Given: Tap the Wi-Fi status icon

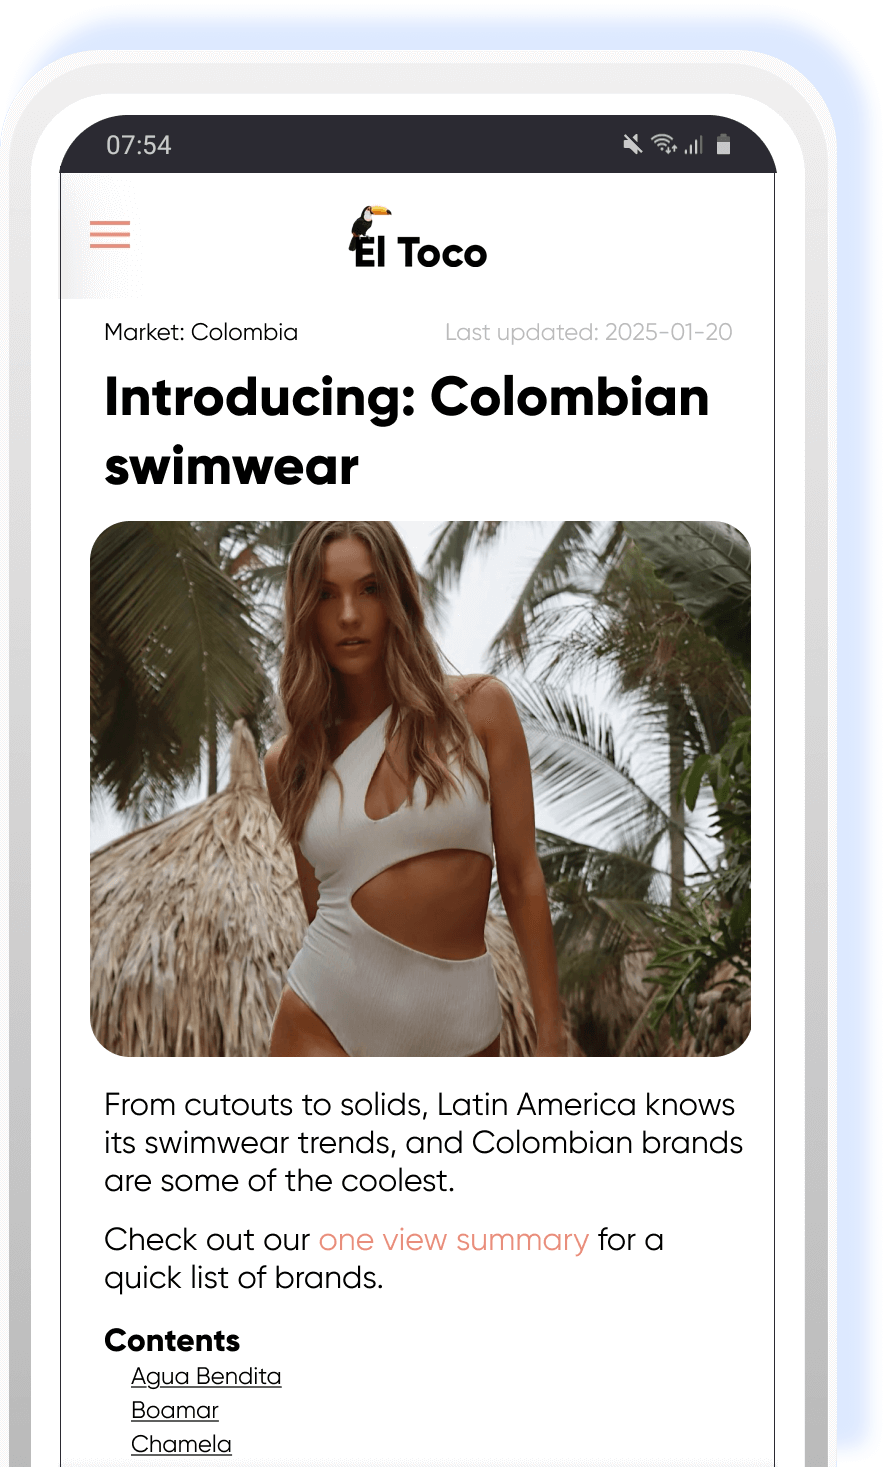Looking at the screenshot, I should (x=663, y=145).
